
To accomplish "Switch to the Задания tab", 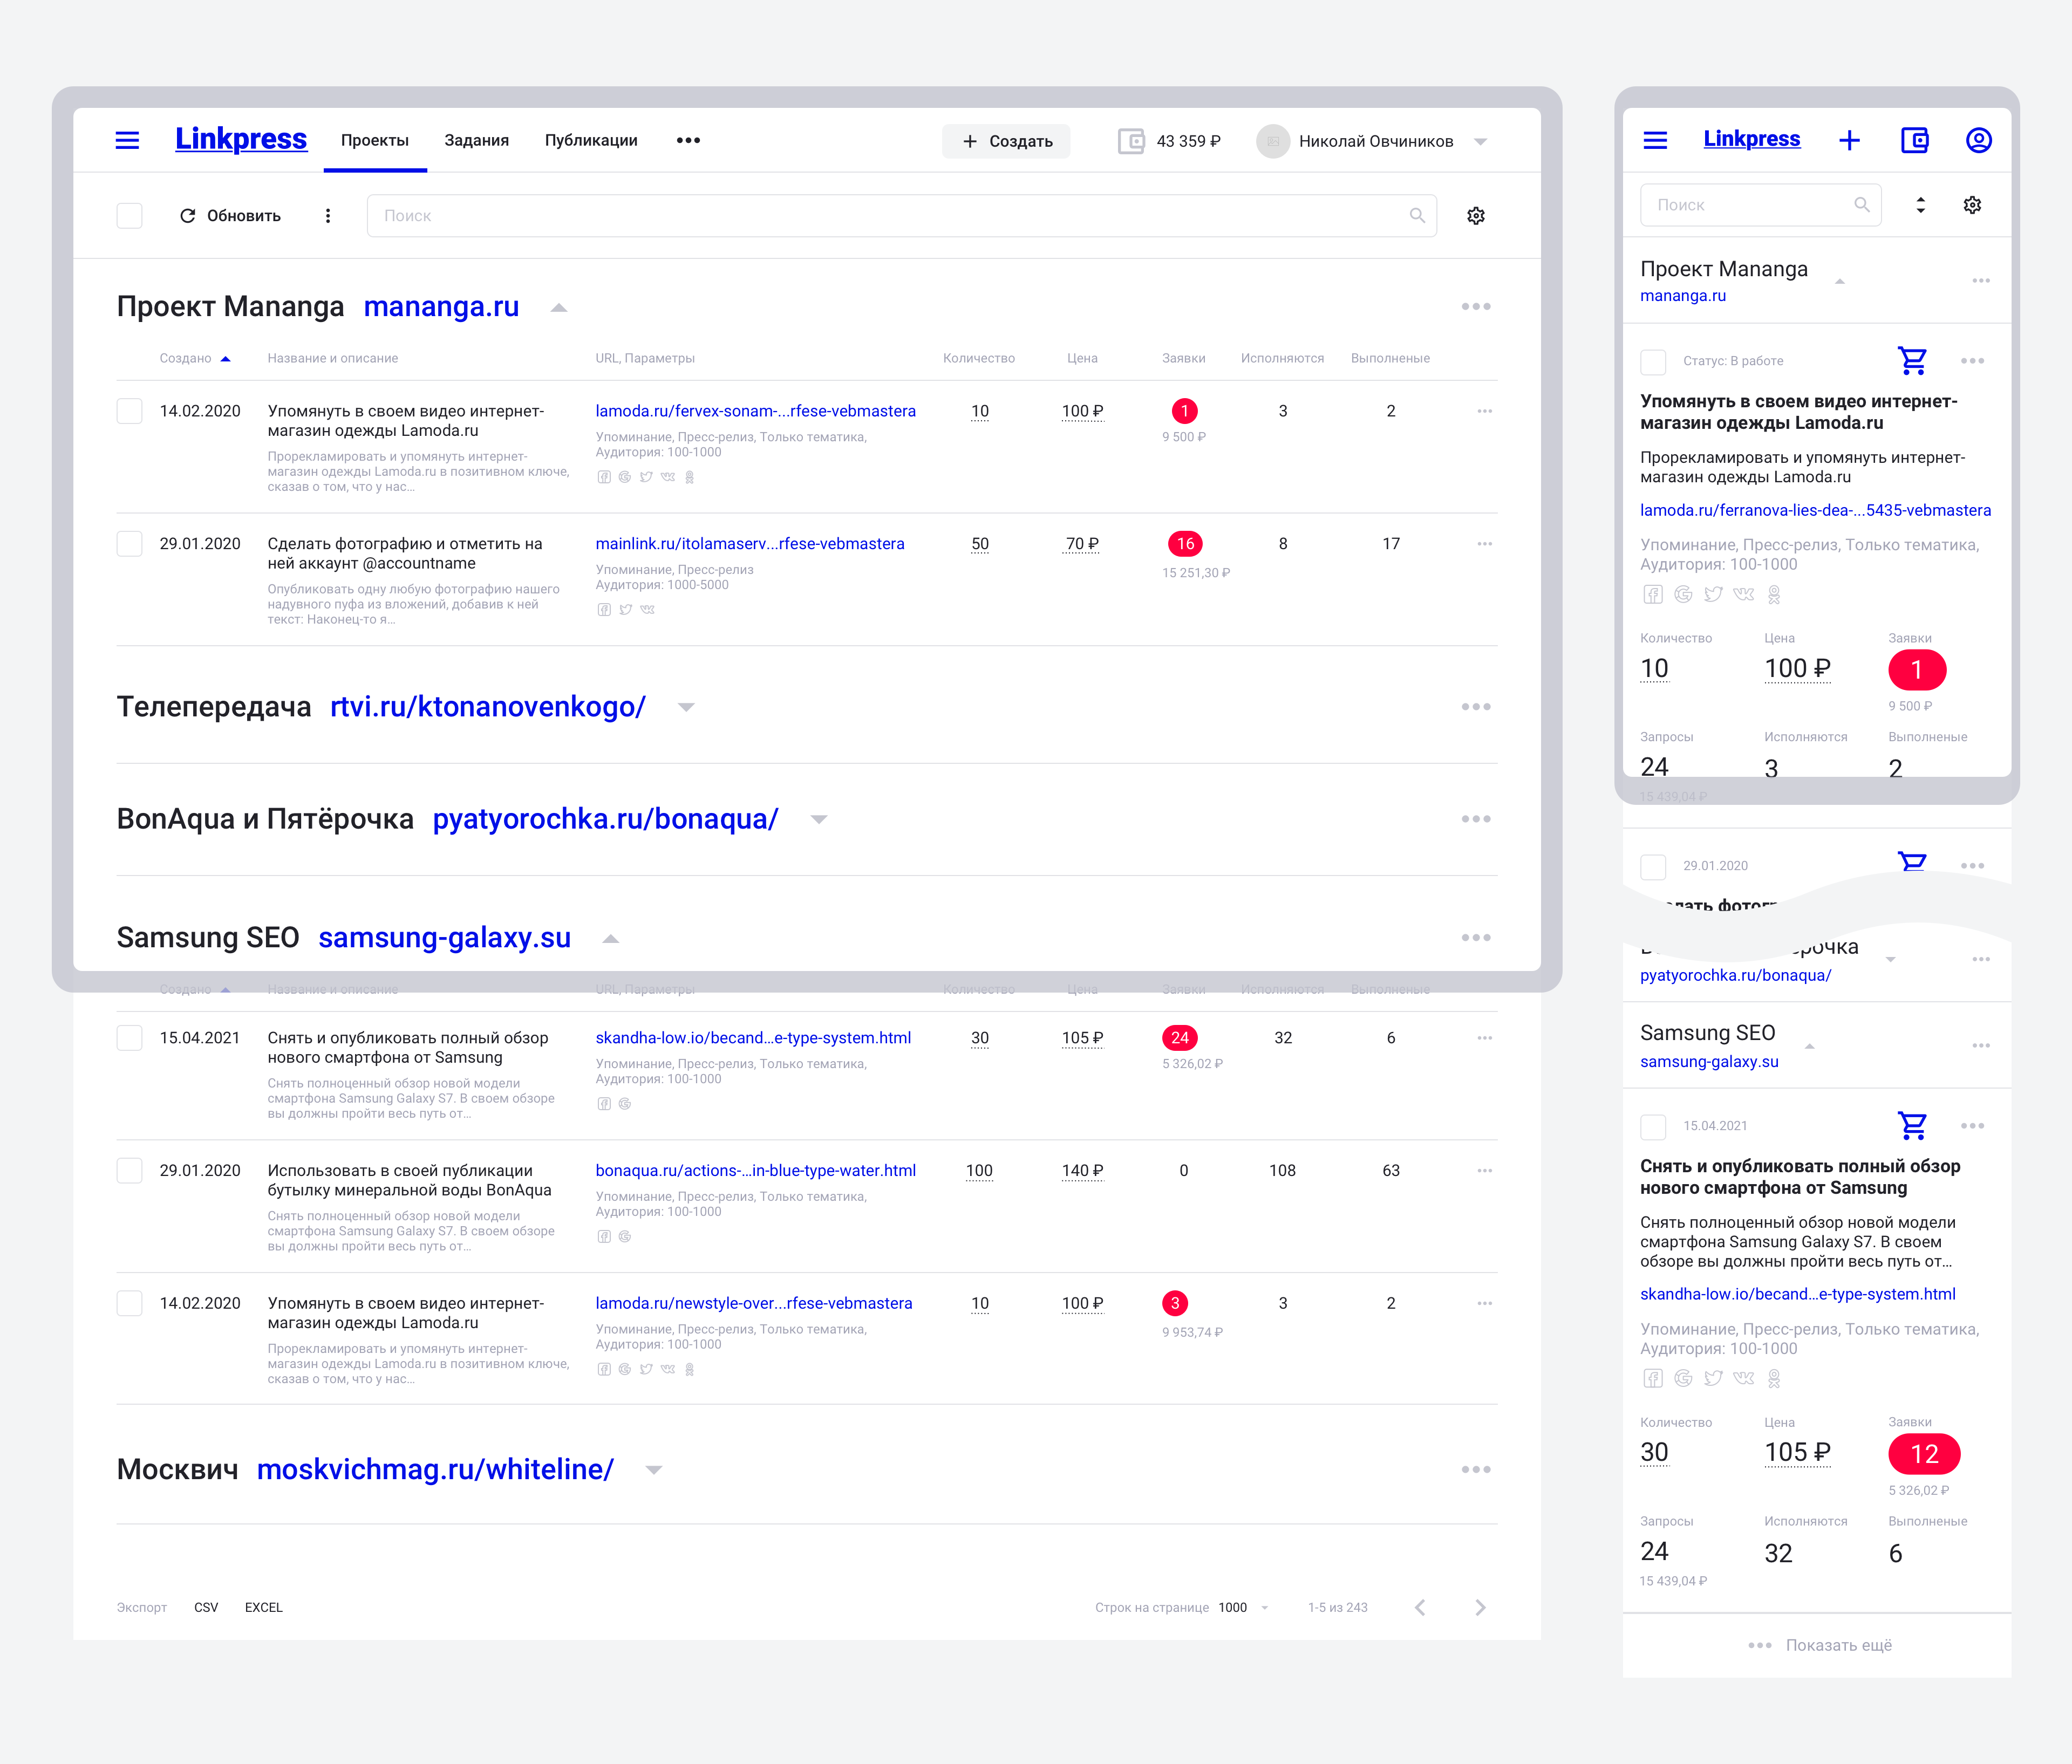I will (x=476, y=140).
